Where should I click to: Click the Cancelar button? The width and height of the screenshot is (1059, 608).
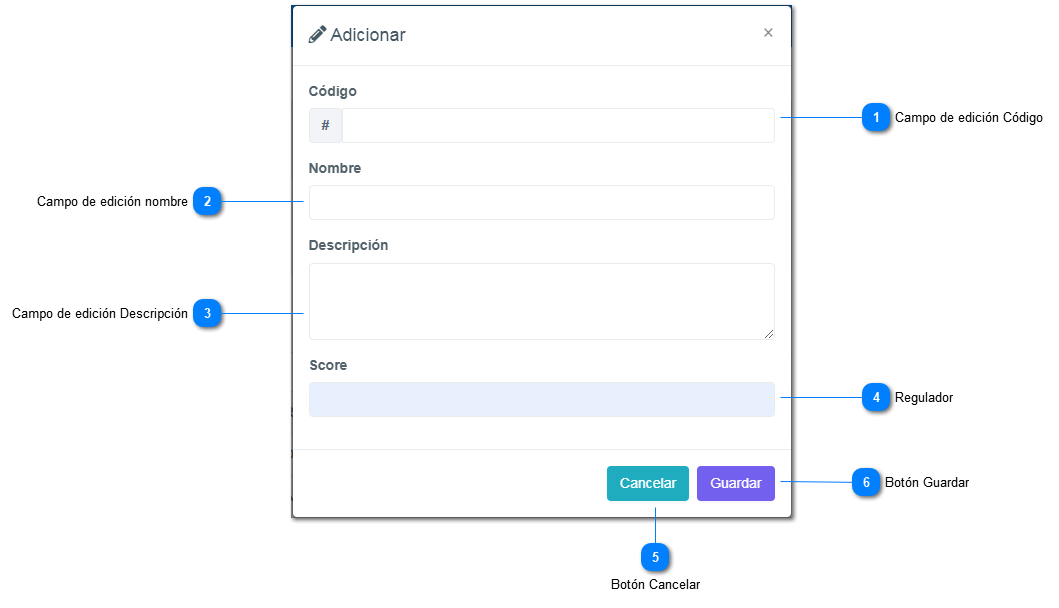point(648,483)
